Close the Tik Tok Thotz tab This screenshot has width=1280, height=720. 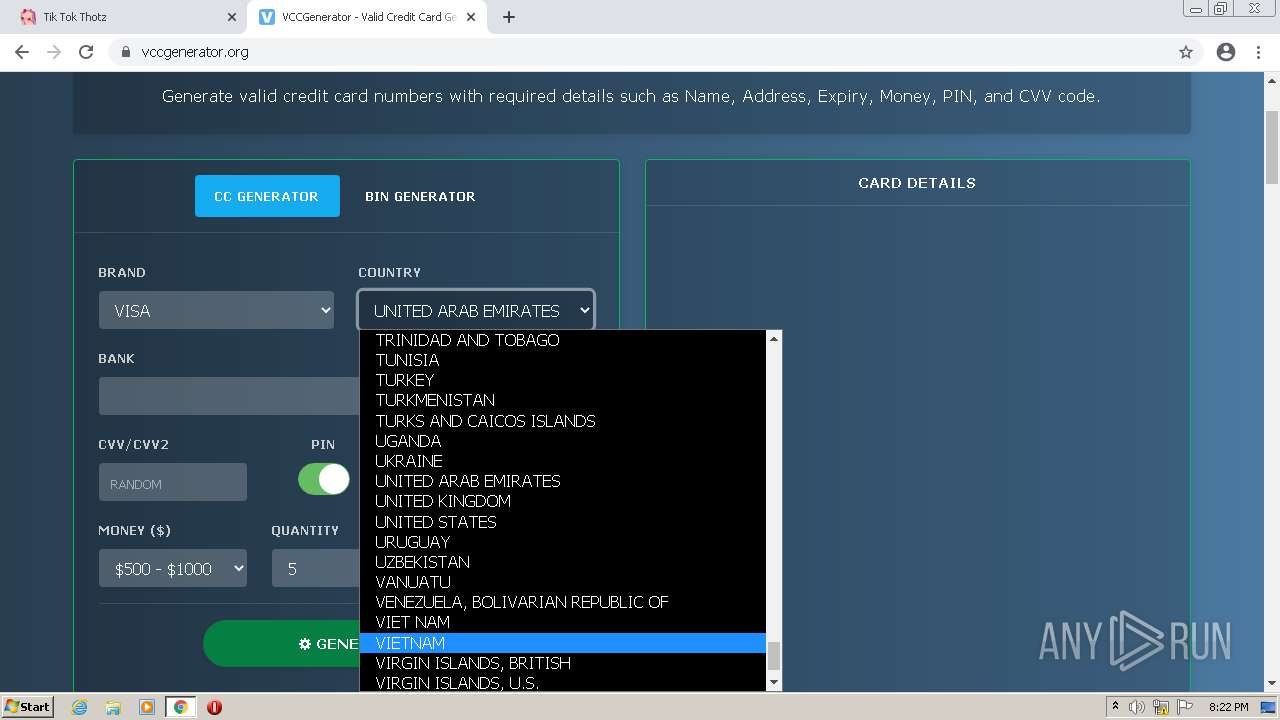click(232, 17)
